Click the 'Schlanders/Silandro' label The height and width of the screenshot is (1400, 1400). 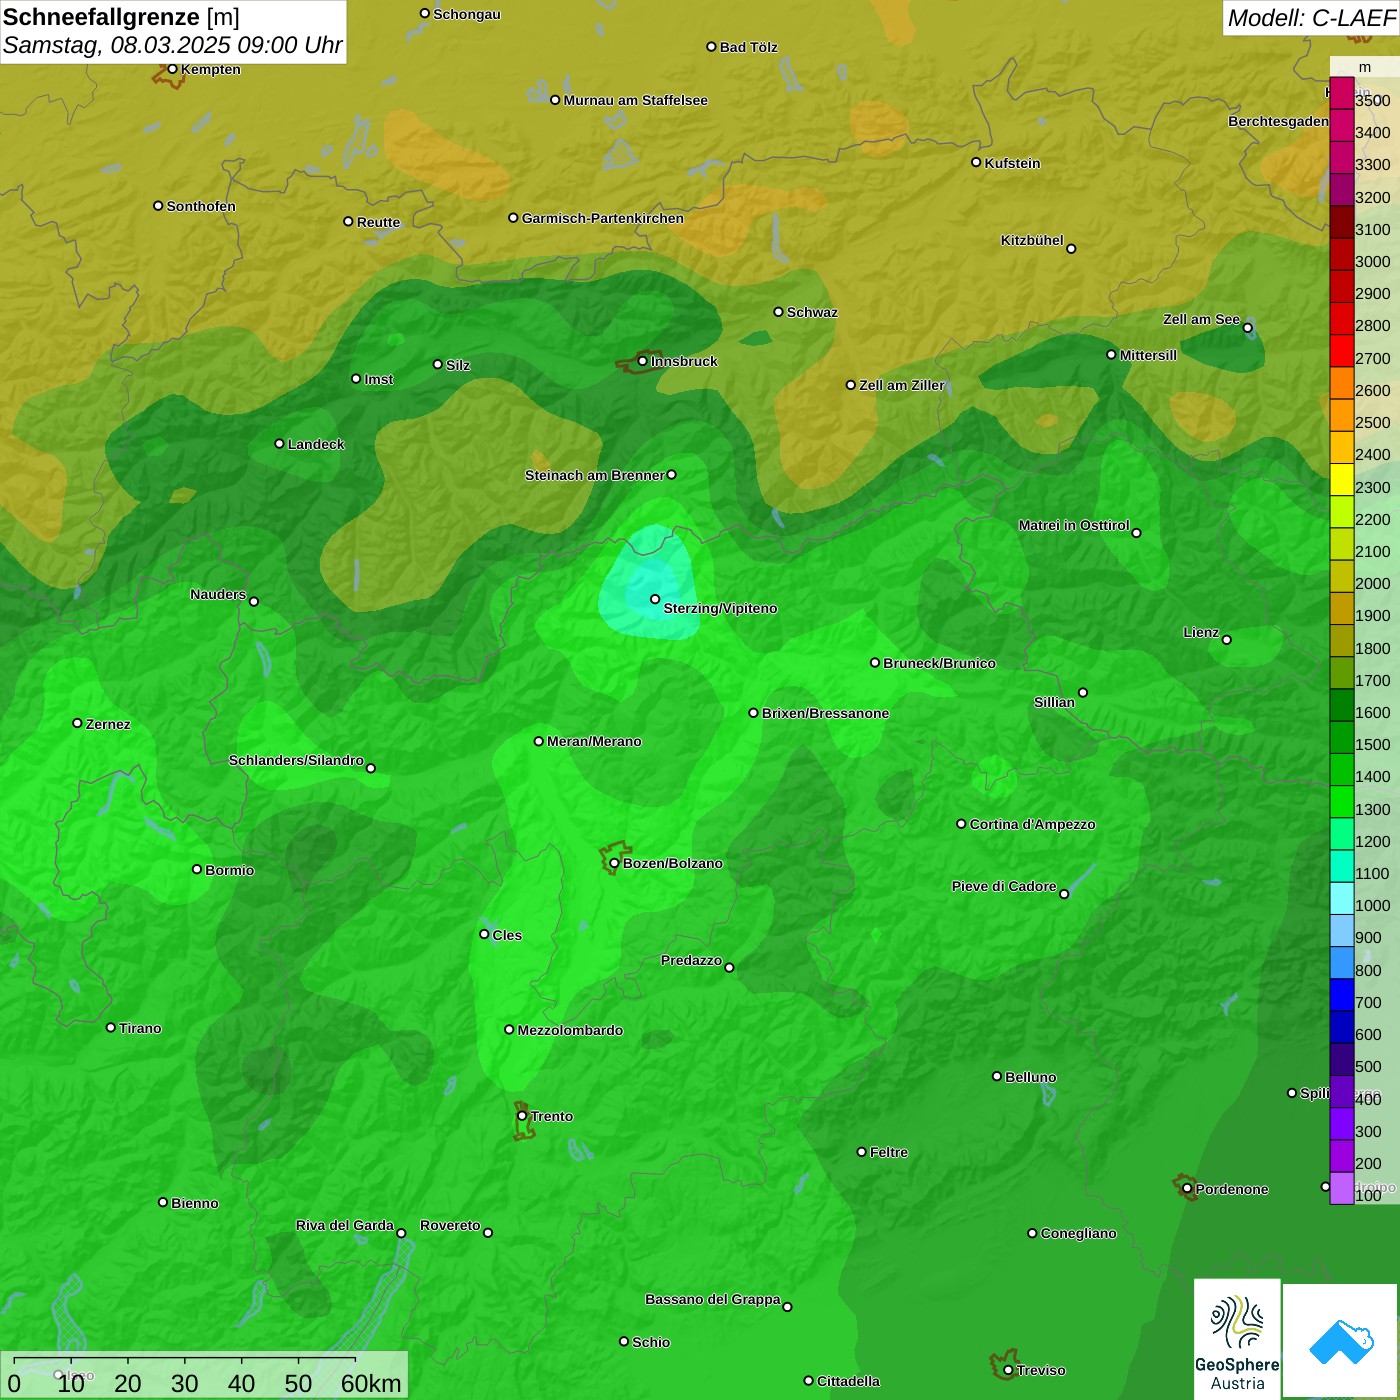coord(296,760)
